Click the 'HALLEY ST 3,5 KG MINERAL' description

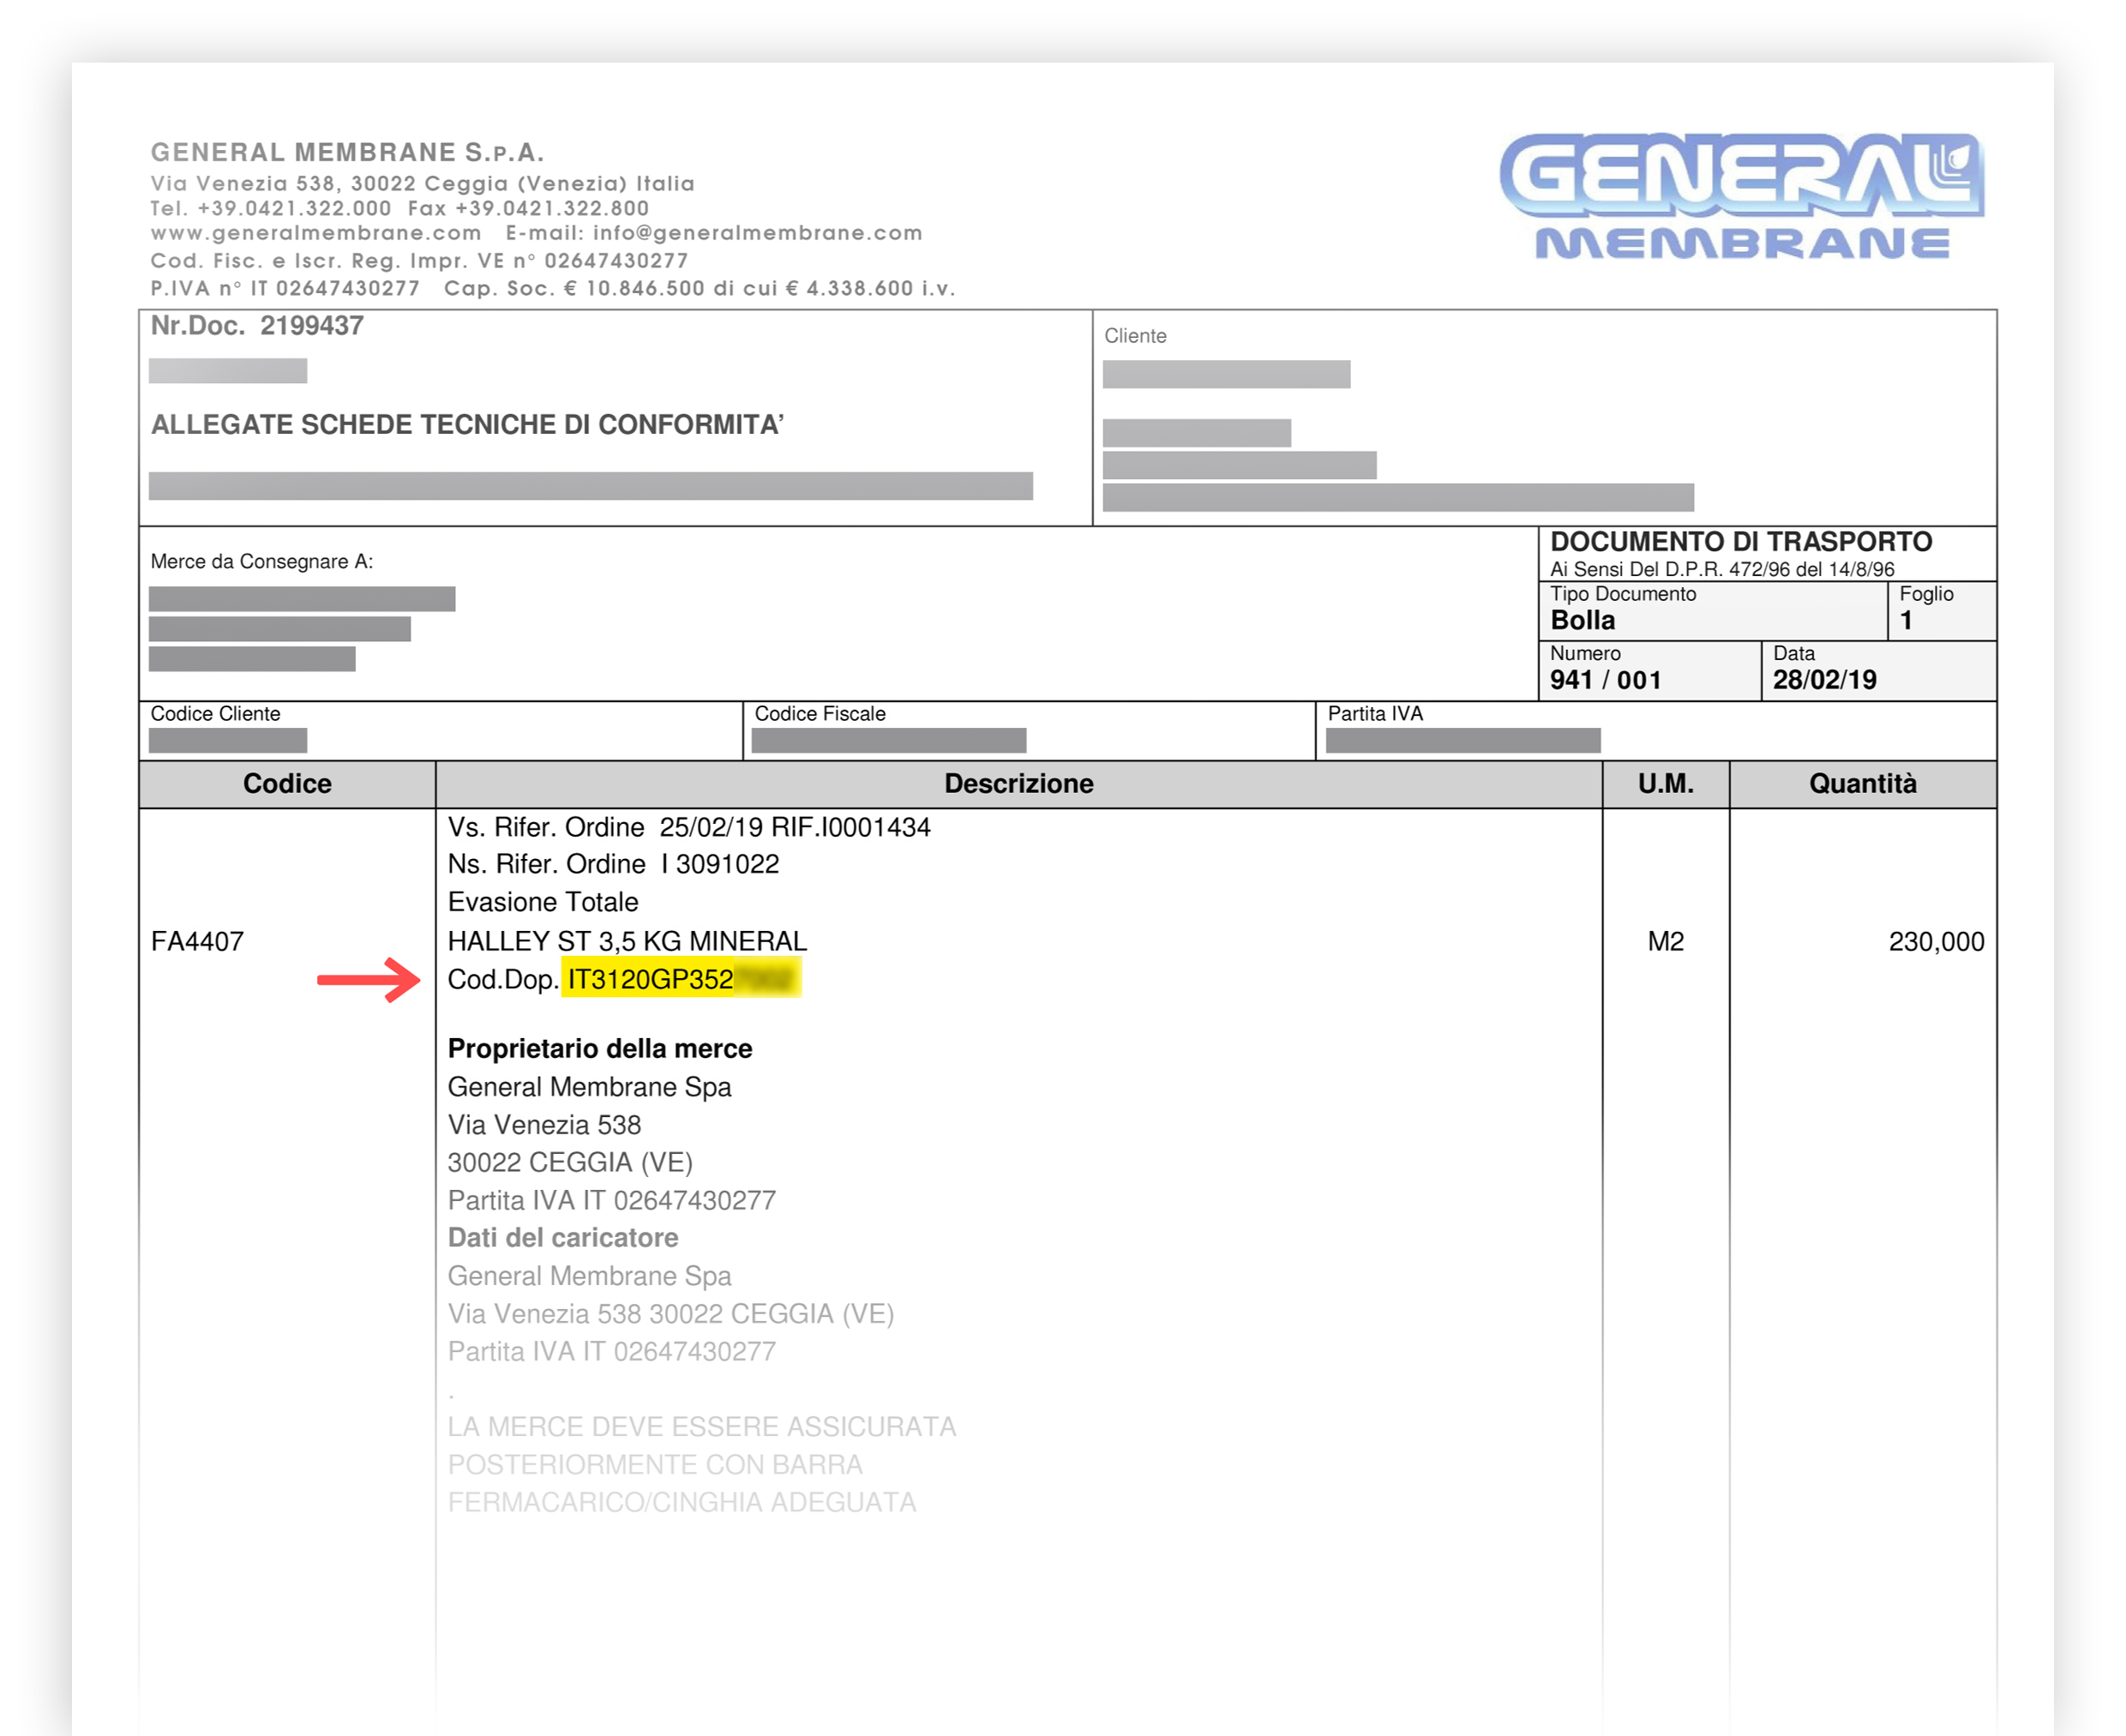tap(627, 941)
